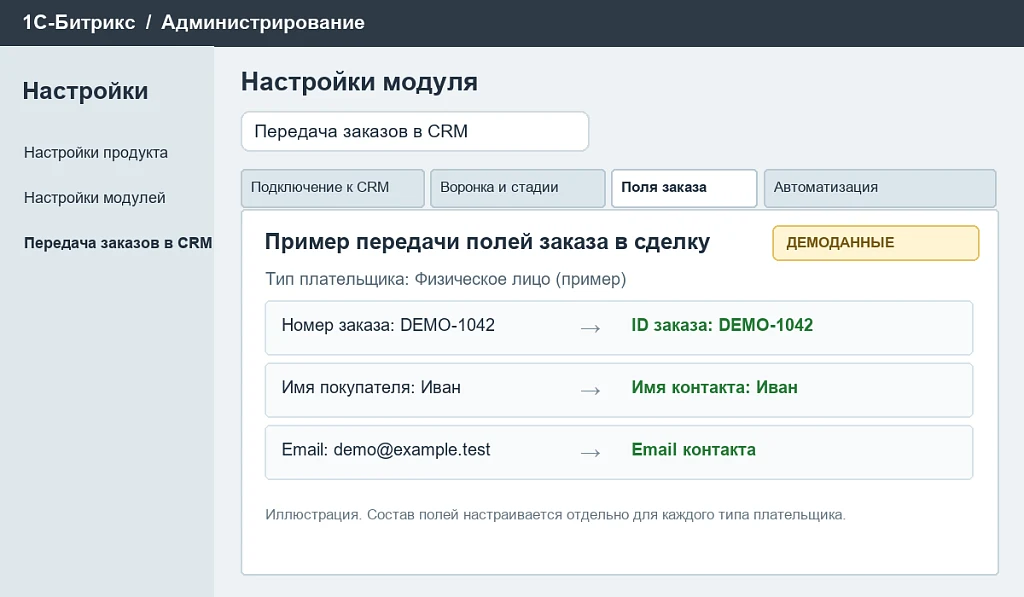Open Настройки продукта in the sidebar
Viewport: 1024px width, 597px height.
tap(96, 153)
